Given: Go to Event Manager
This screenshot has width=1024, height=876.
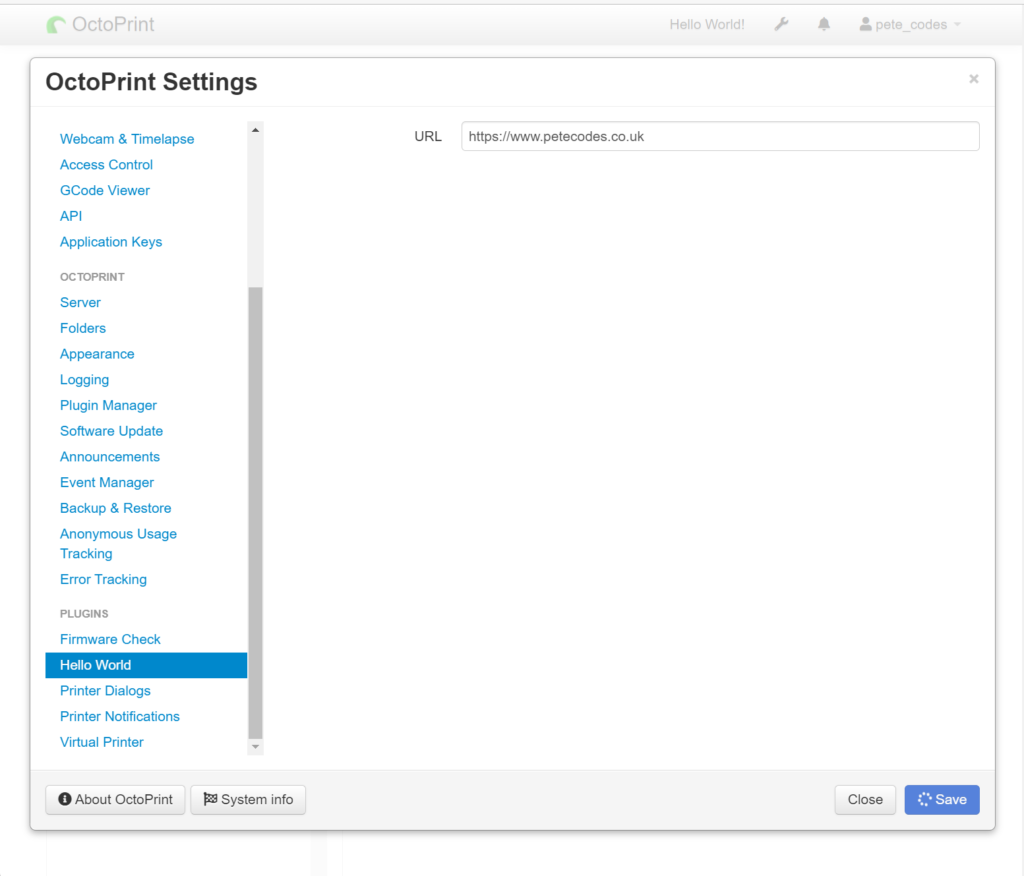Looking at the screenshot, I should tap(107, 482).
